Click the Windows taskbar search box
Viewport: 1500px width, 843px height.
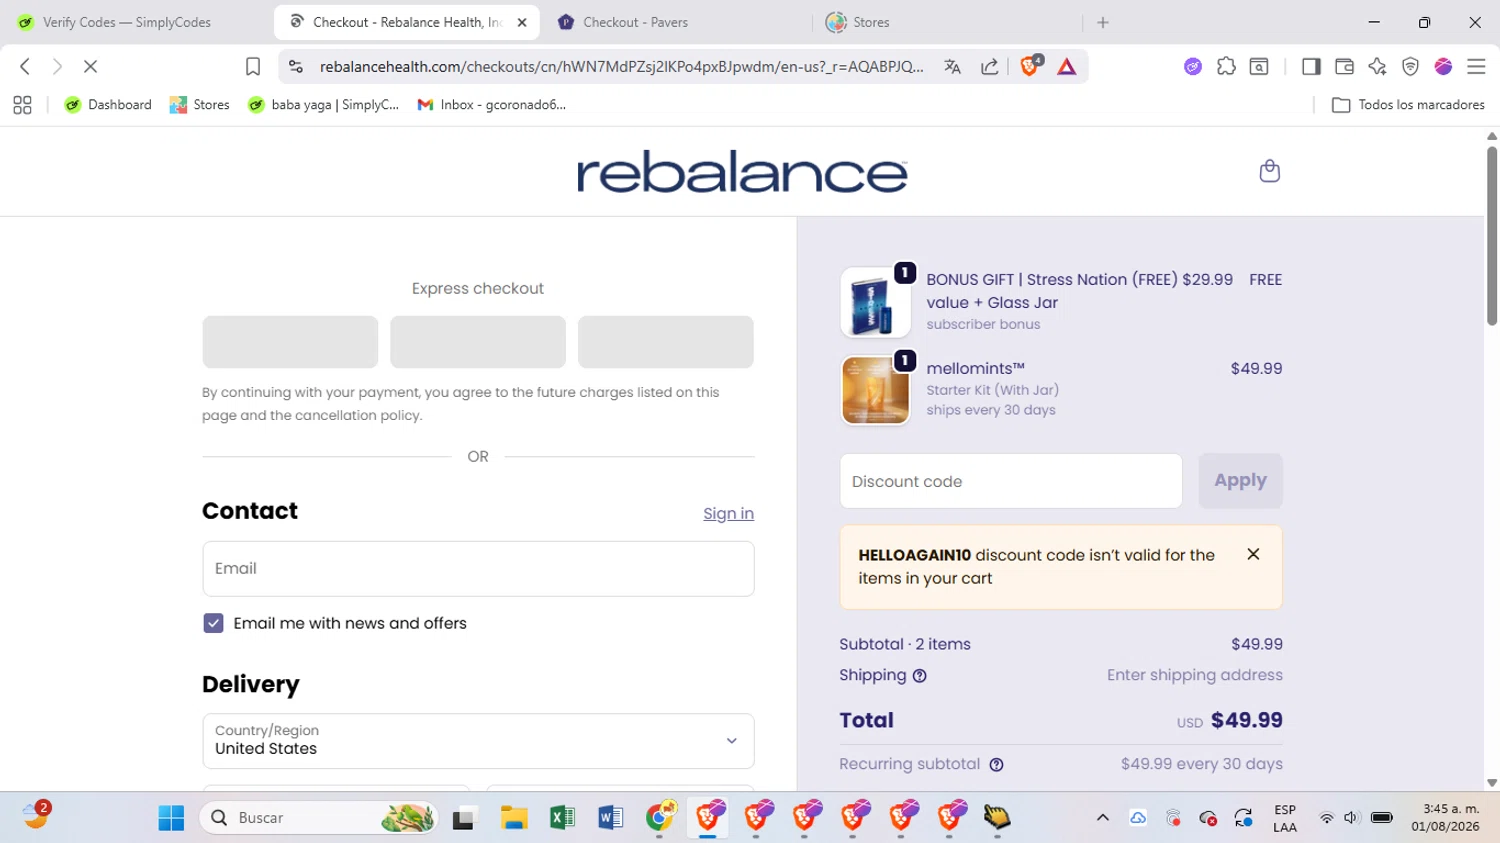coord(320,818)
